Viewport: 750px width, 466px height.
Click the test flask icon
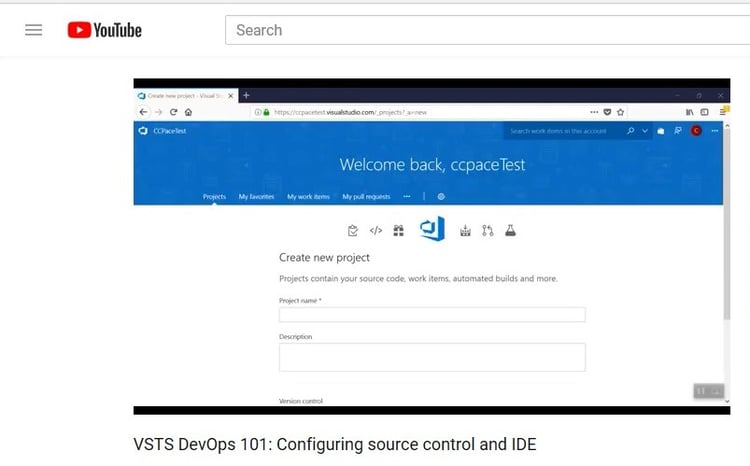(510, 231)
